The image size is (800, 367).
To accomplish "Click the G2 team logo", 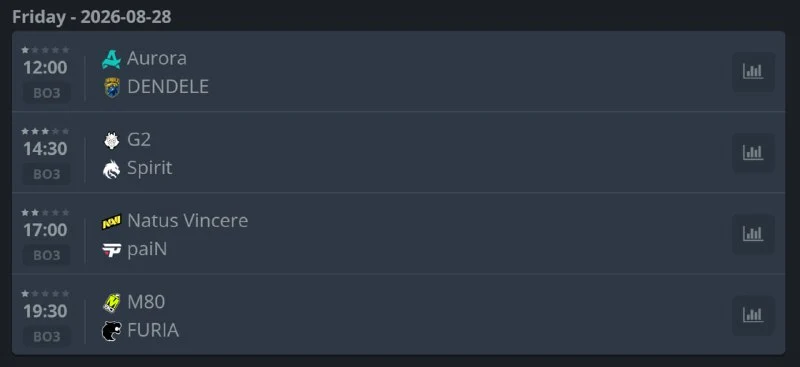I will click(111, 140).
